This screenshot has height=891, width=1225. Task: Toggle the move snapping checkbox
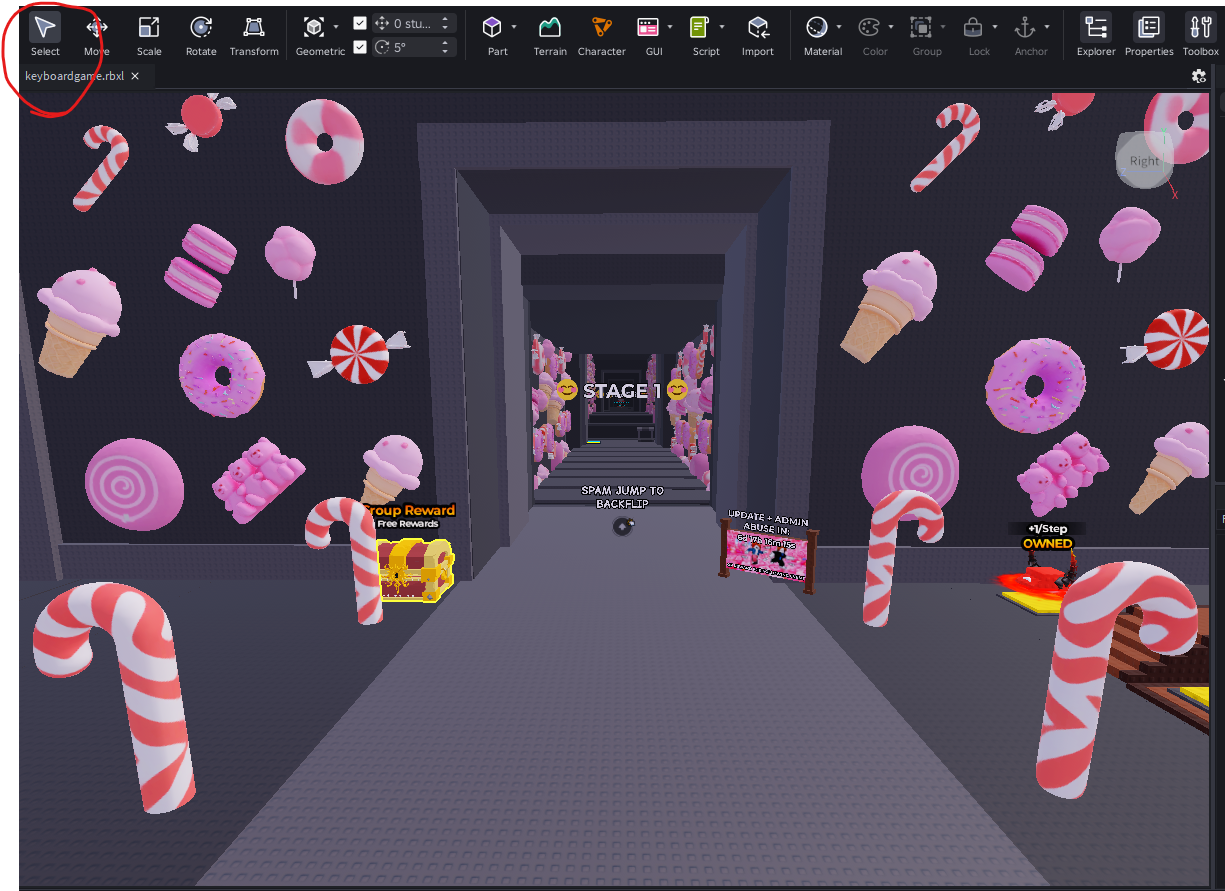click(360, 23)
